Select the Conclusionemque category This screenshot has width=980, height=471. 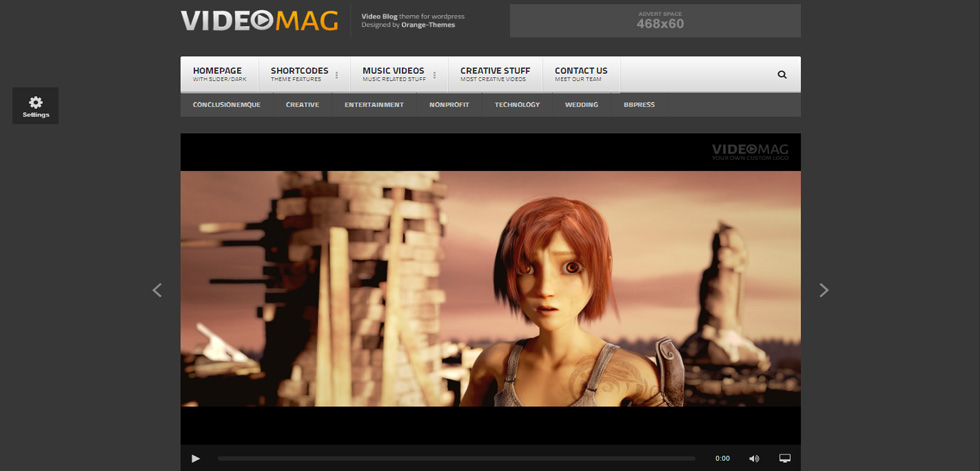point(227,105)
